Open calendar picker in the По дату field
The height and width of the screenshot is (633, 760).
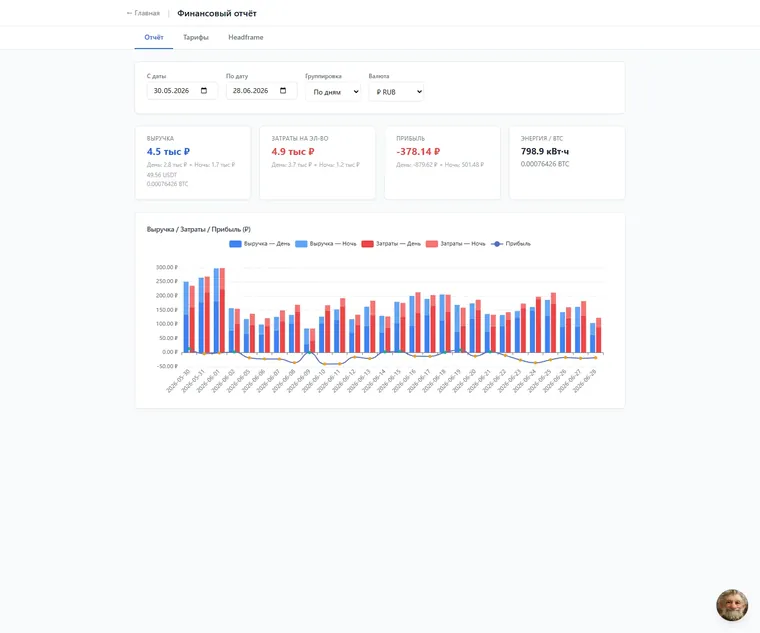tap(283, 91)
